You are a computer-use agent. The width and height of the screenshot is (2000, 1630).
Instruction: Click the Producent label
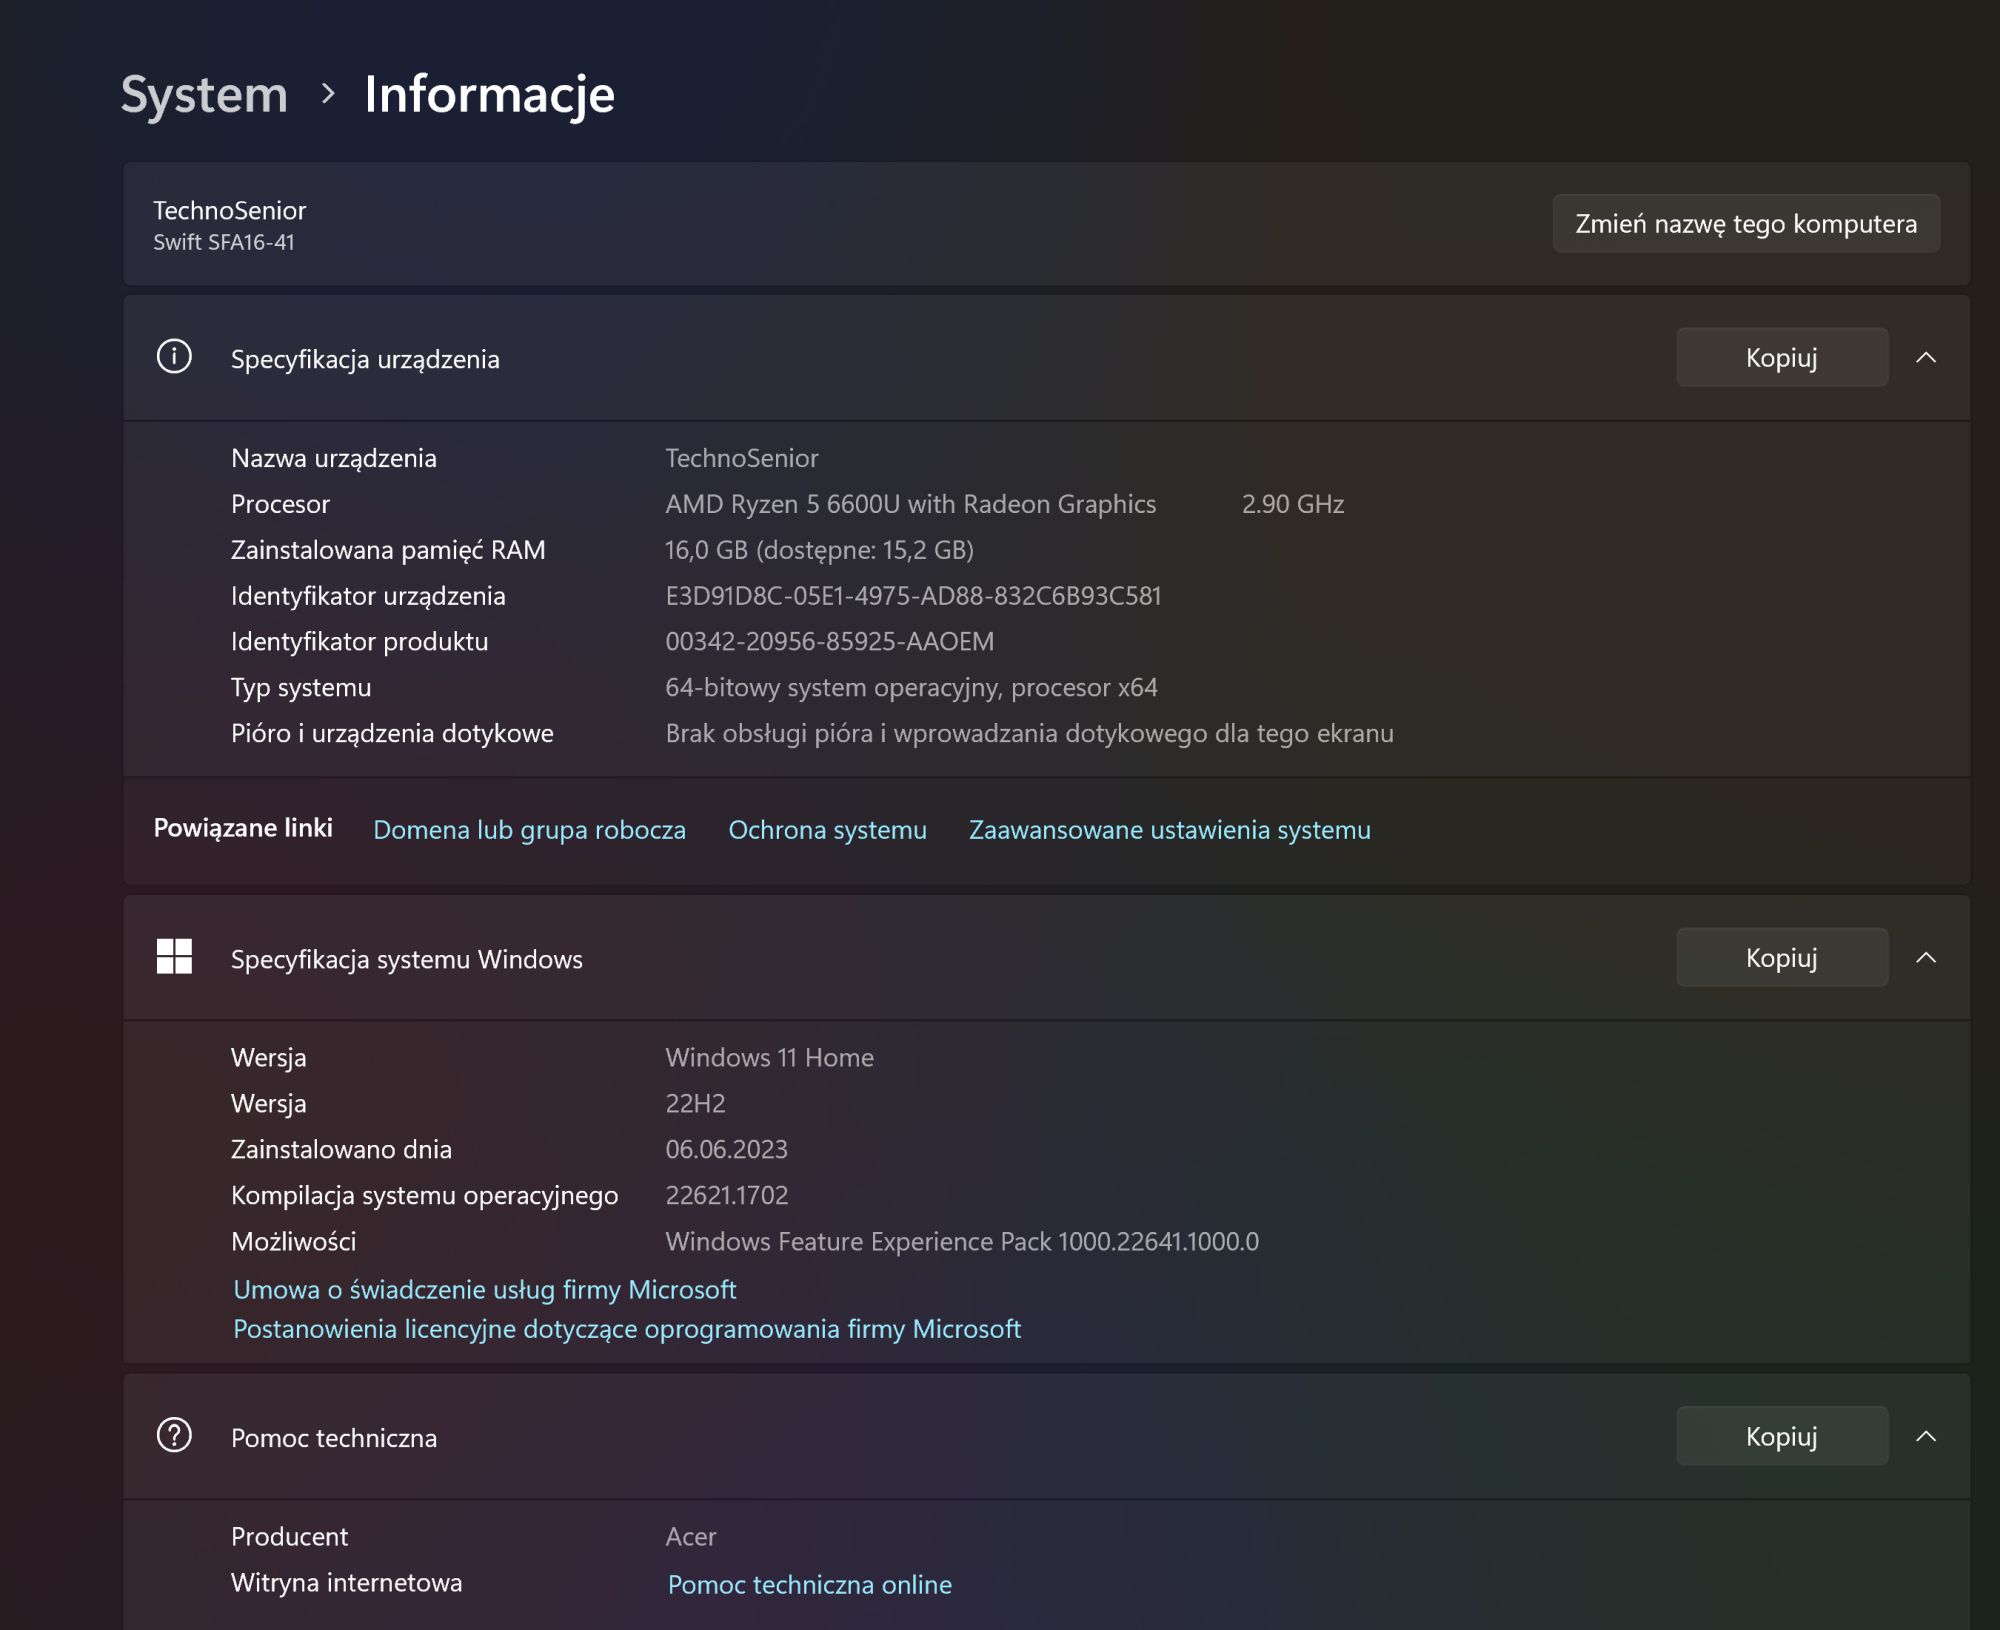[290, 1537]
